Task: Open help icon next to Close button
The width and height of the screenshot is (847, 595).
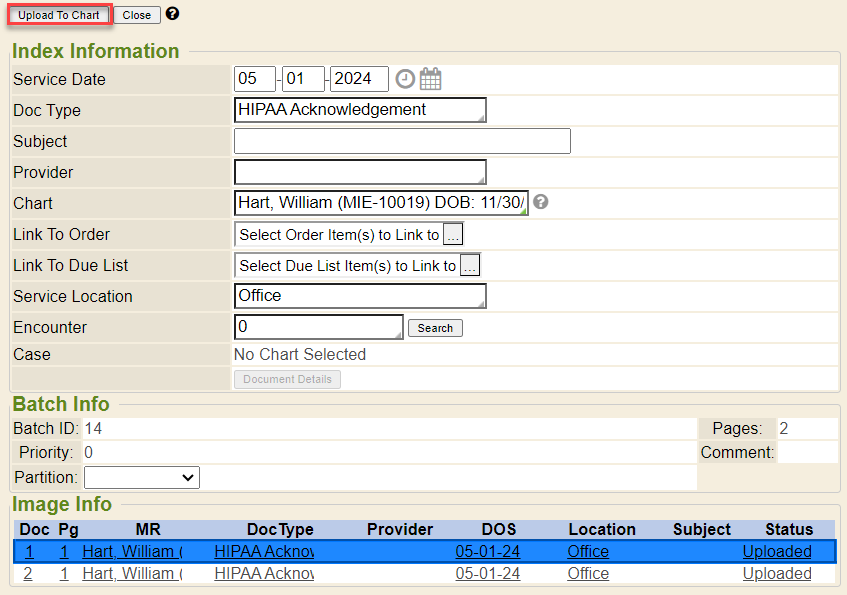Action: coord(172,14)
